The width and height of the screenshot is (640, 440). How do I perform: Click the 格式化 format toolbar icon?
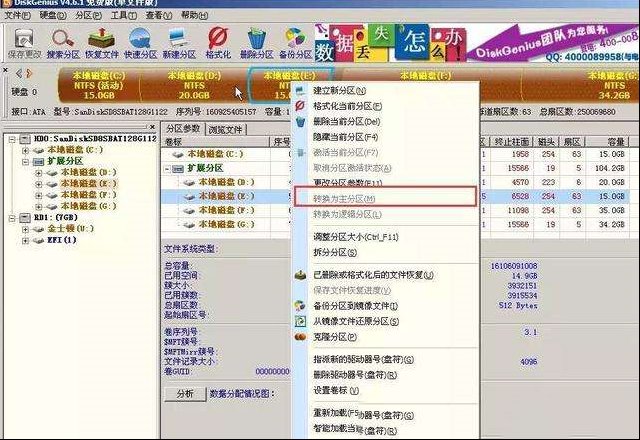tap(218, 43)
